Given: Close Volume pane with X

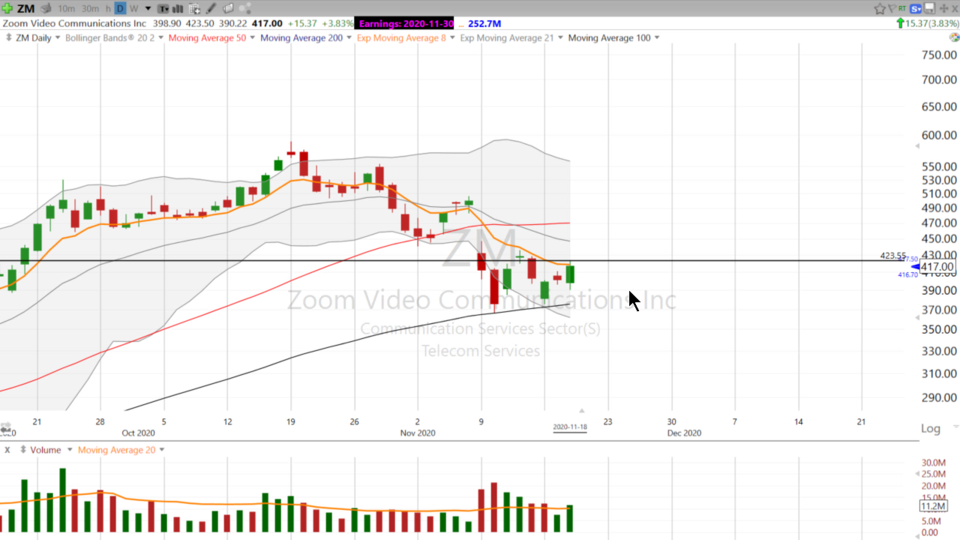Looking at the screenshot, I should pyautogui.click(x=7, y=450).
